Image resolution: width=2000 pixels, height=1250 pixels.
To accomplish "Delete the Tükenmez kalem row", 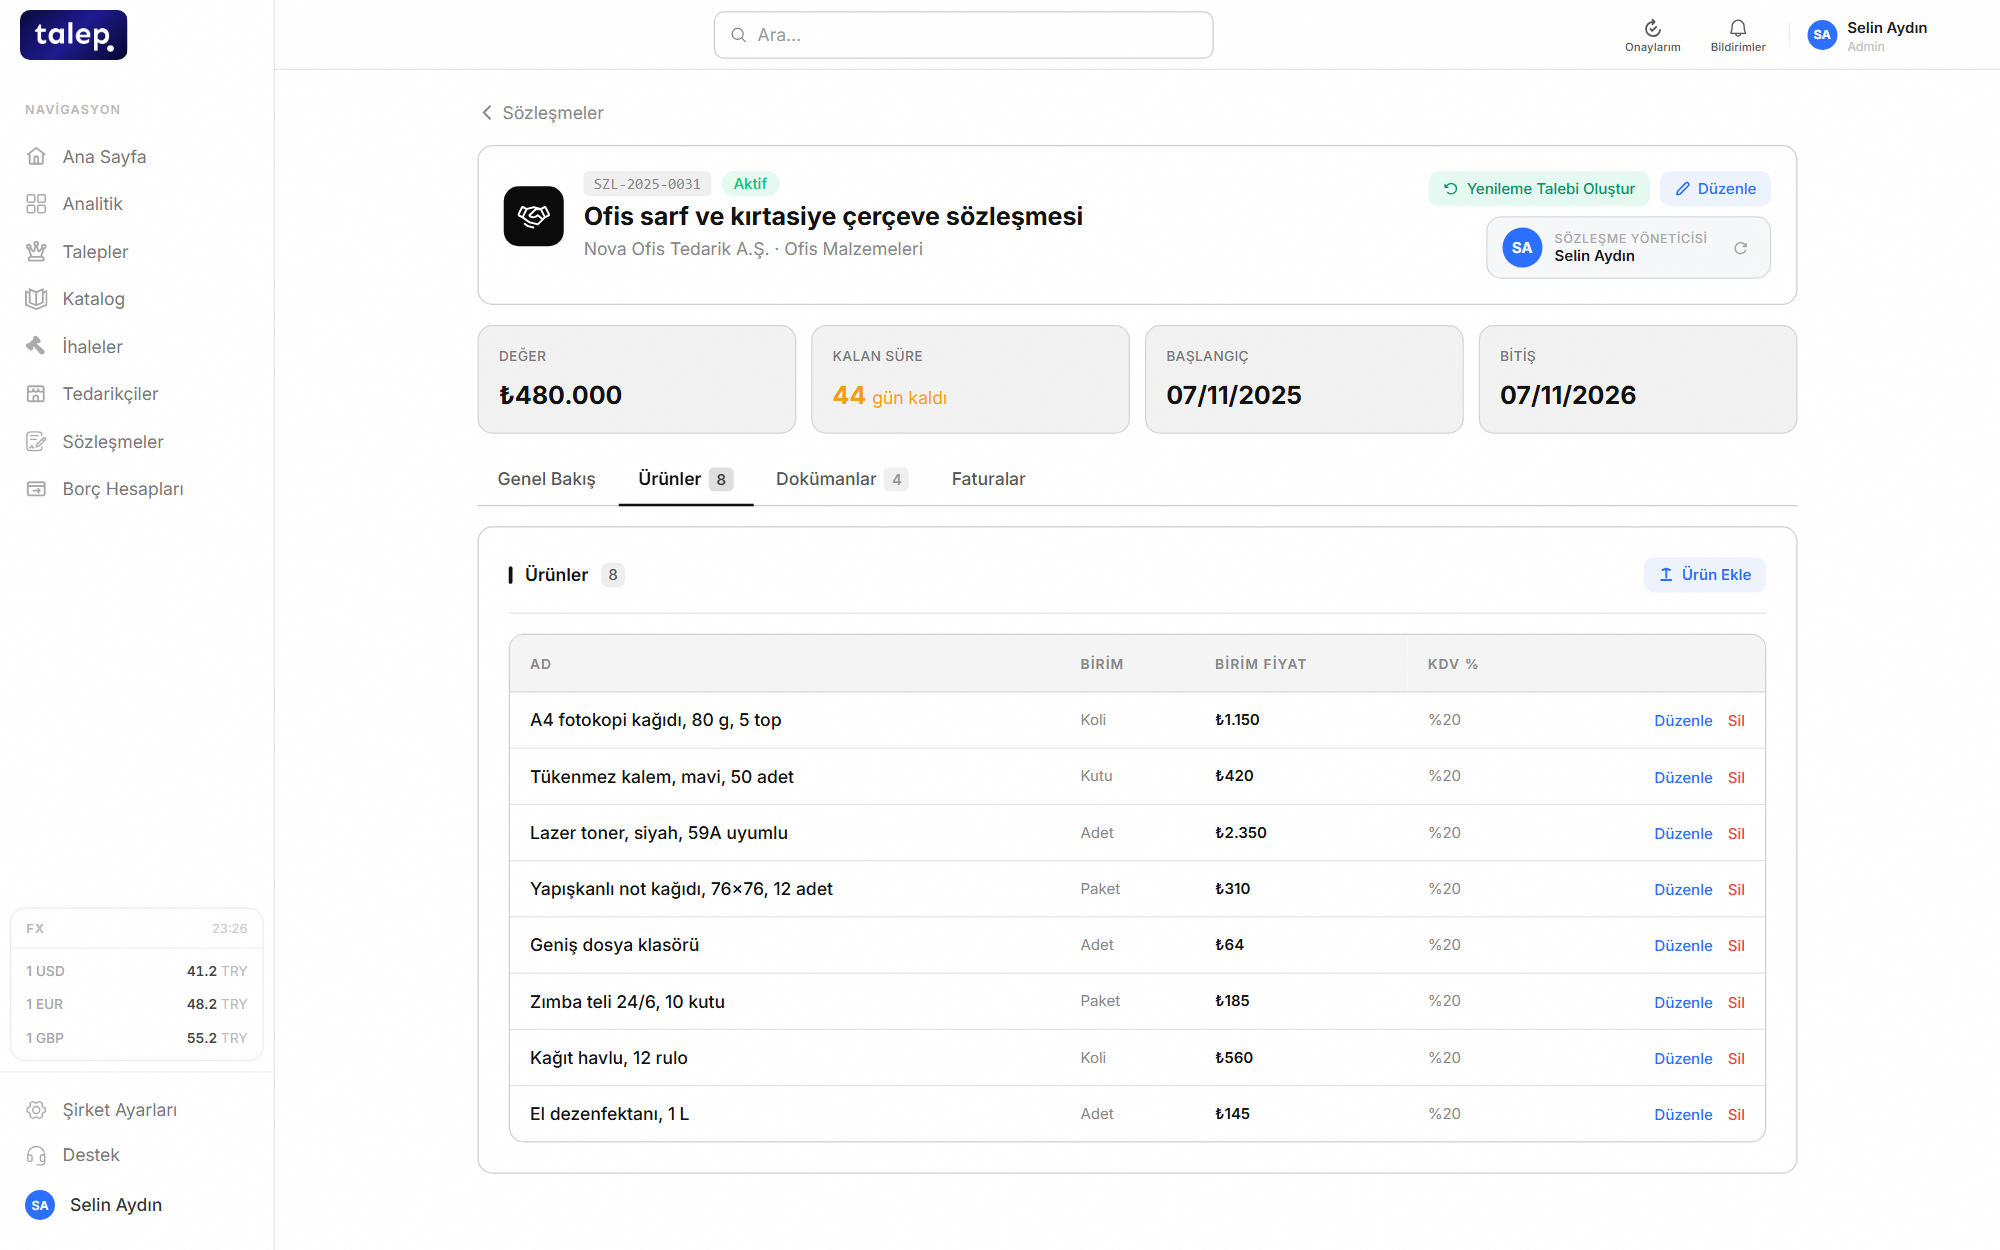I will click(1736, 778).
